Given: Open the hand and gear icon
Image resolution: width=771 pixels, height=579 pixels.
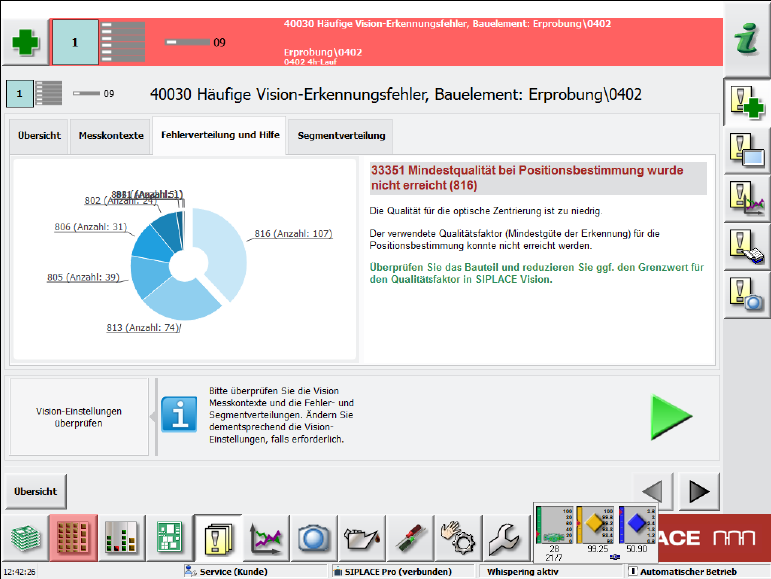Looking at the screenshot, I should tap(459, 538).
